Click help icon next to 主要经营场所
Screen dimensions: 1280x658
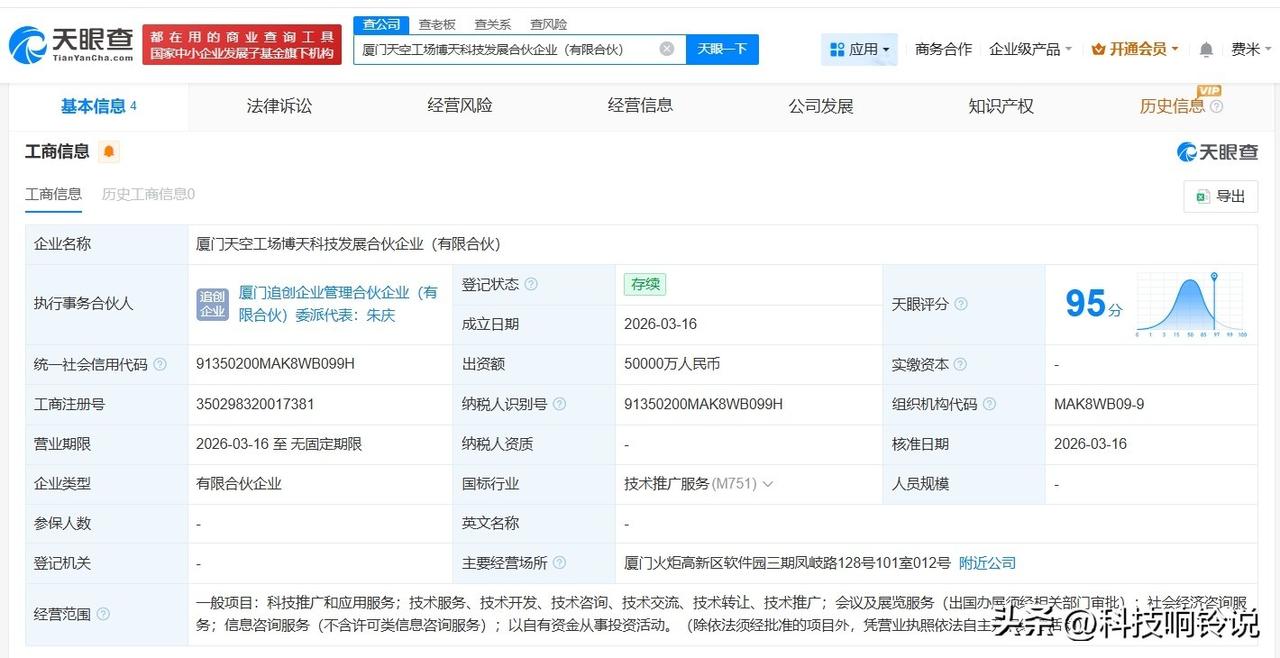coord(559,563)
